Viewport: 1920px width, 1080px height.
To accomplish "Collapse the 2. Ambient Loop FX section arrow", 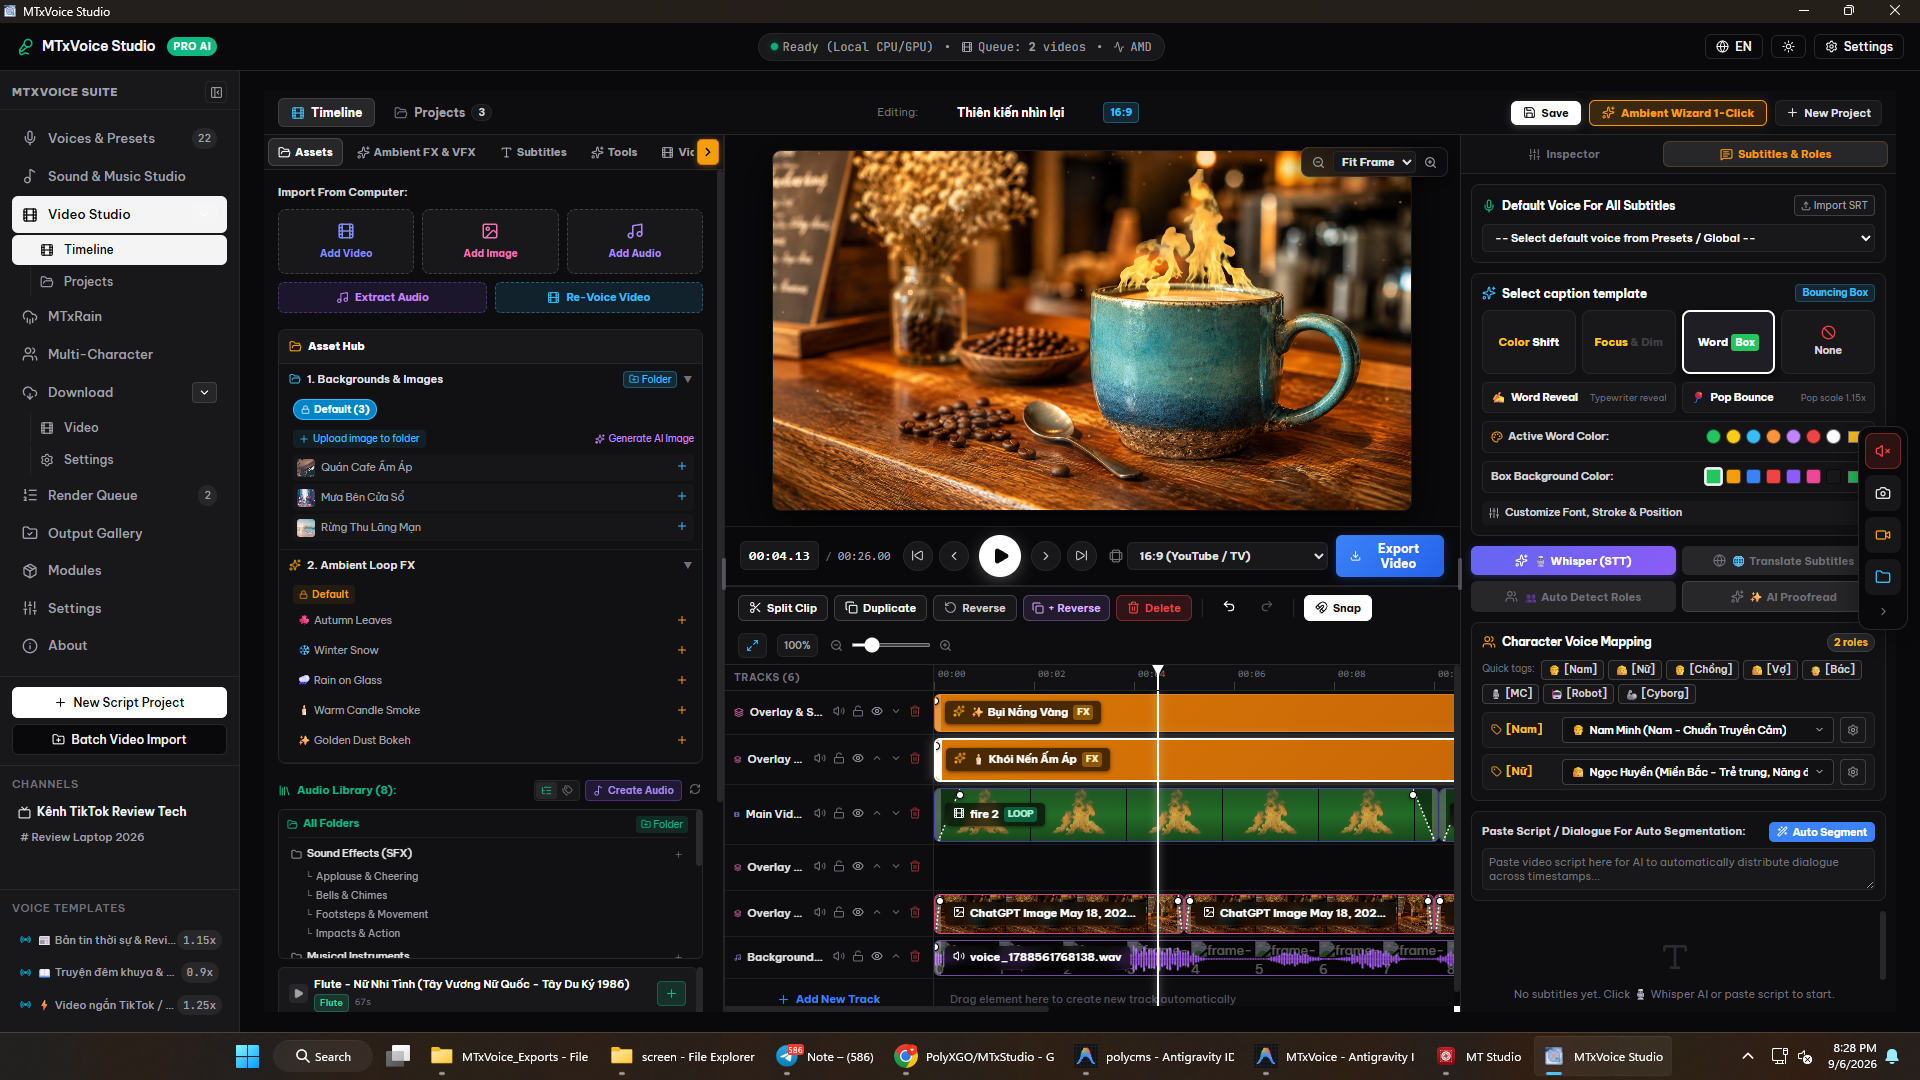I will coord(688,566).
